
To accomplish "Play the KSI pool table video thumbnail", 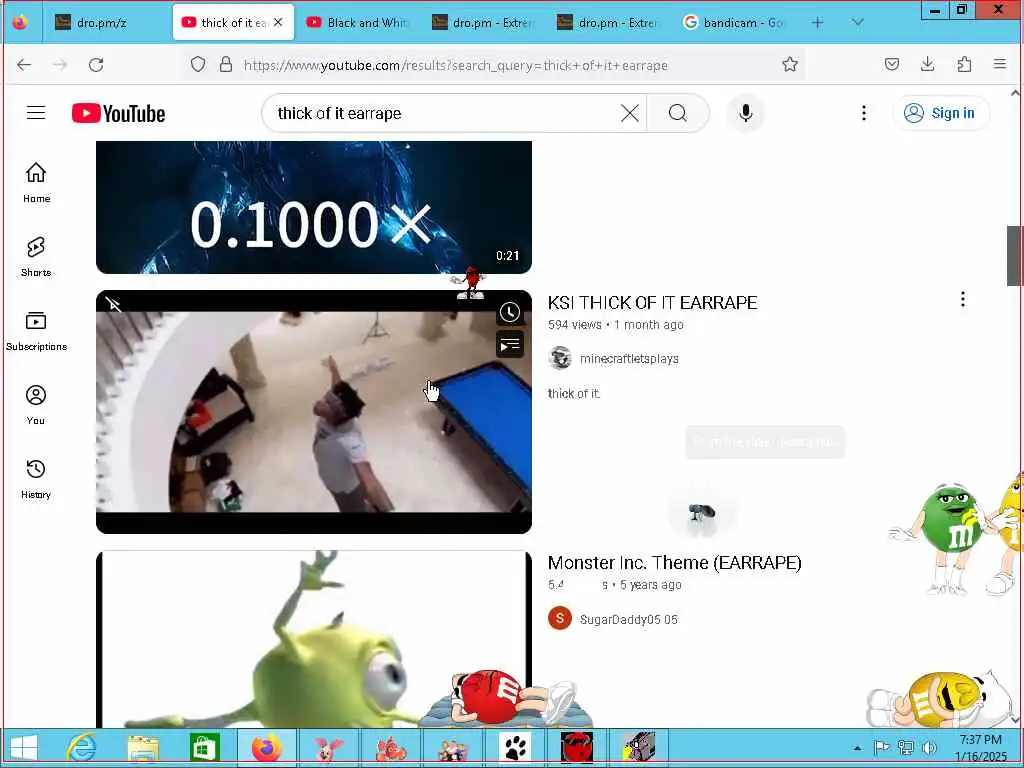I will tap(313, 411).
